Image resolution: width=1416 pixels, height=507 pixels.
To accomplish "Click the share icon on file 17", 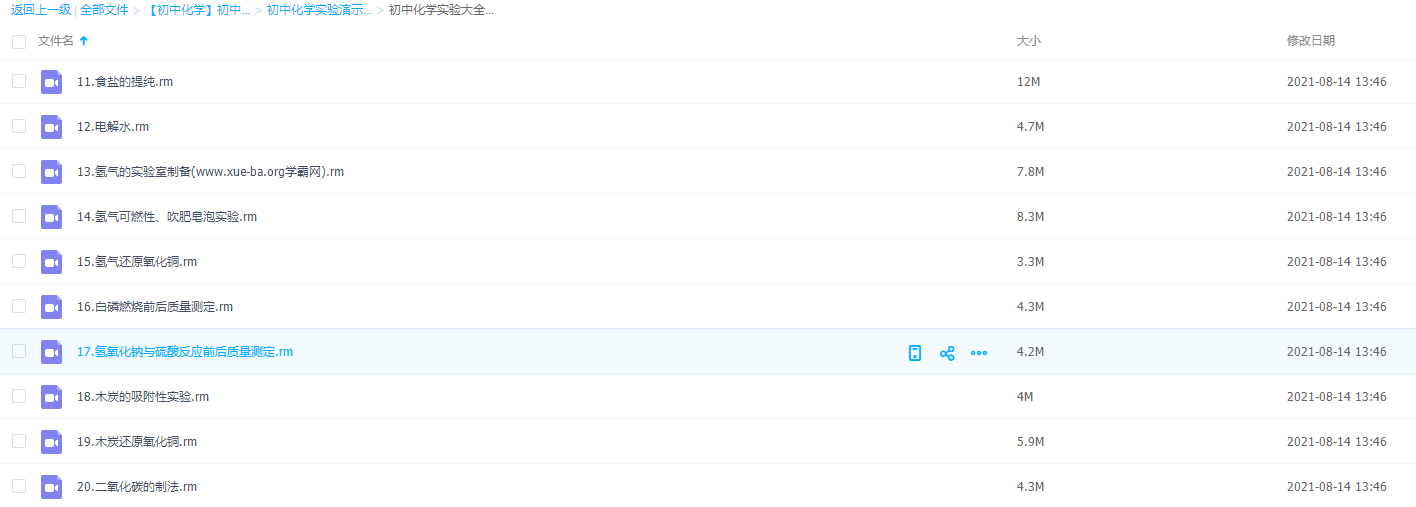I will pos(947,353).
